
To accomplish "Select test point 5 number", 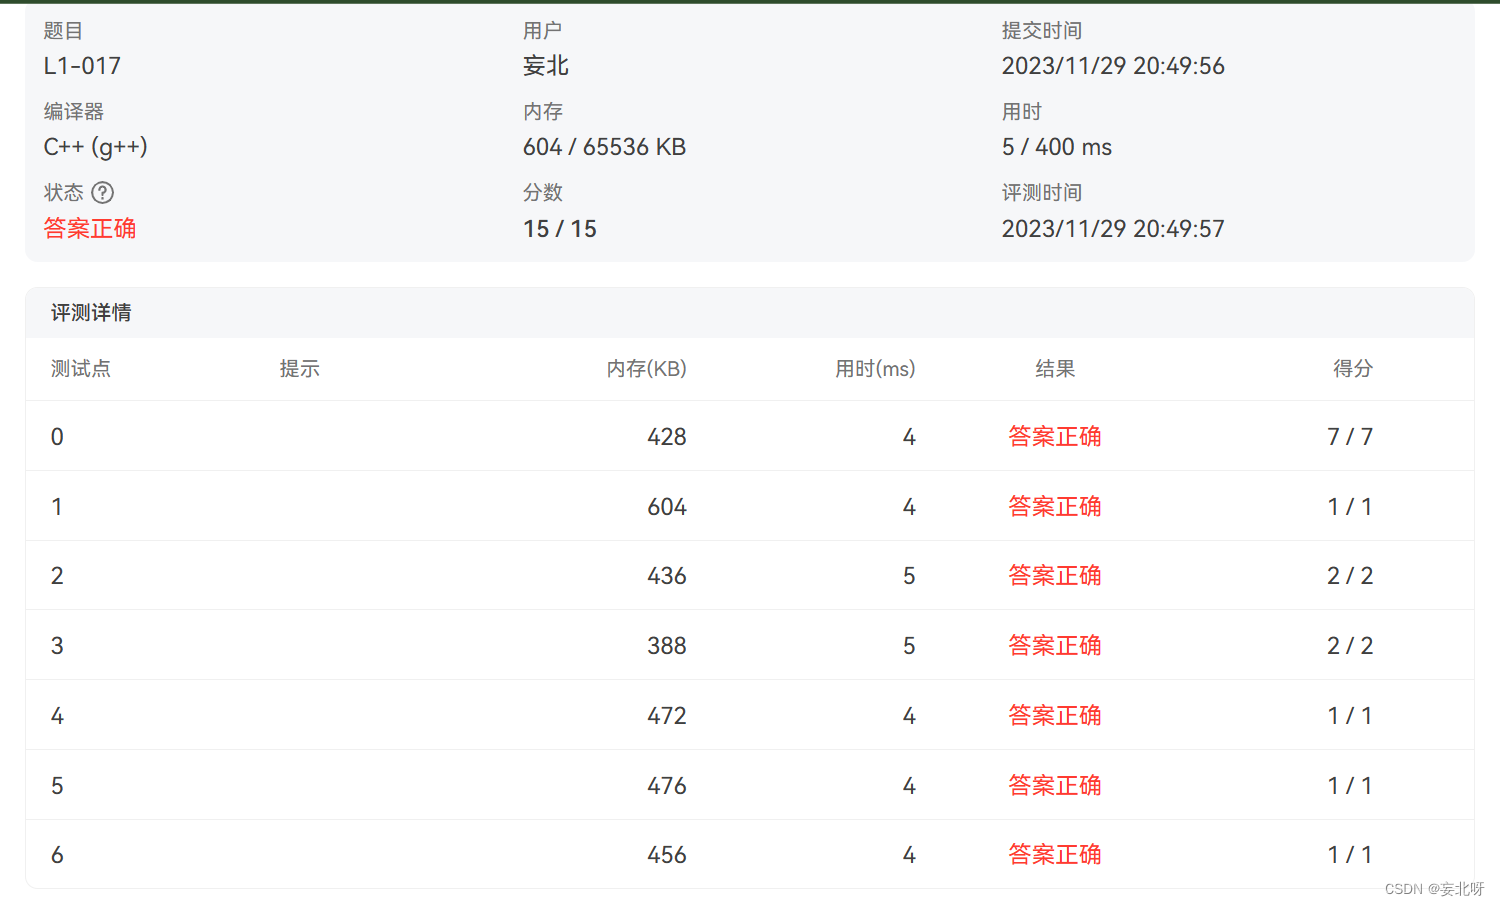I will [57, 786].
